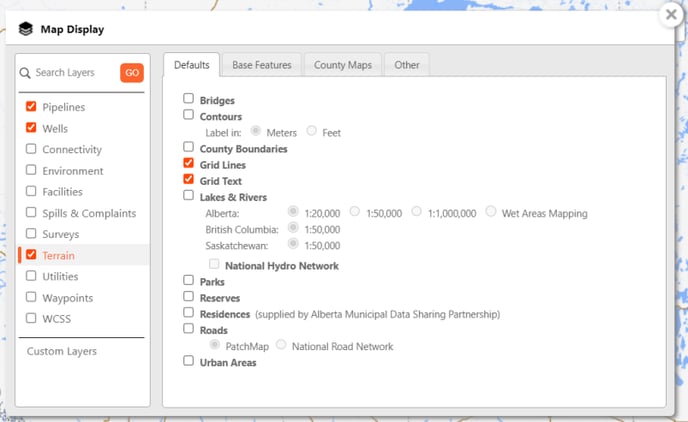Enable the Contours checkbox

point(189,115)
